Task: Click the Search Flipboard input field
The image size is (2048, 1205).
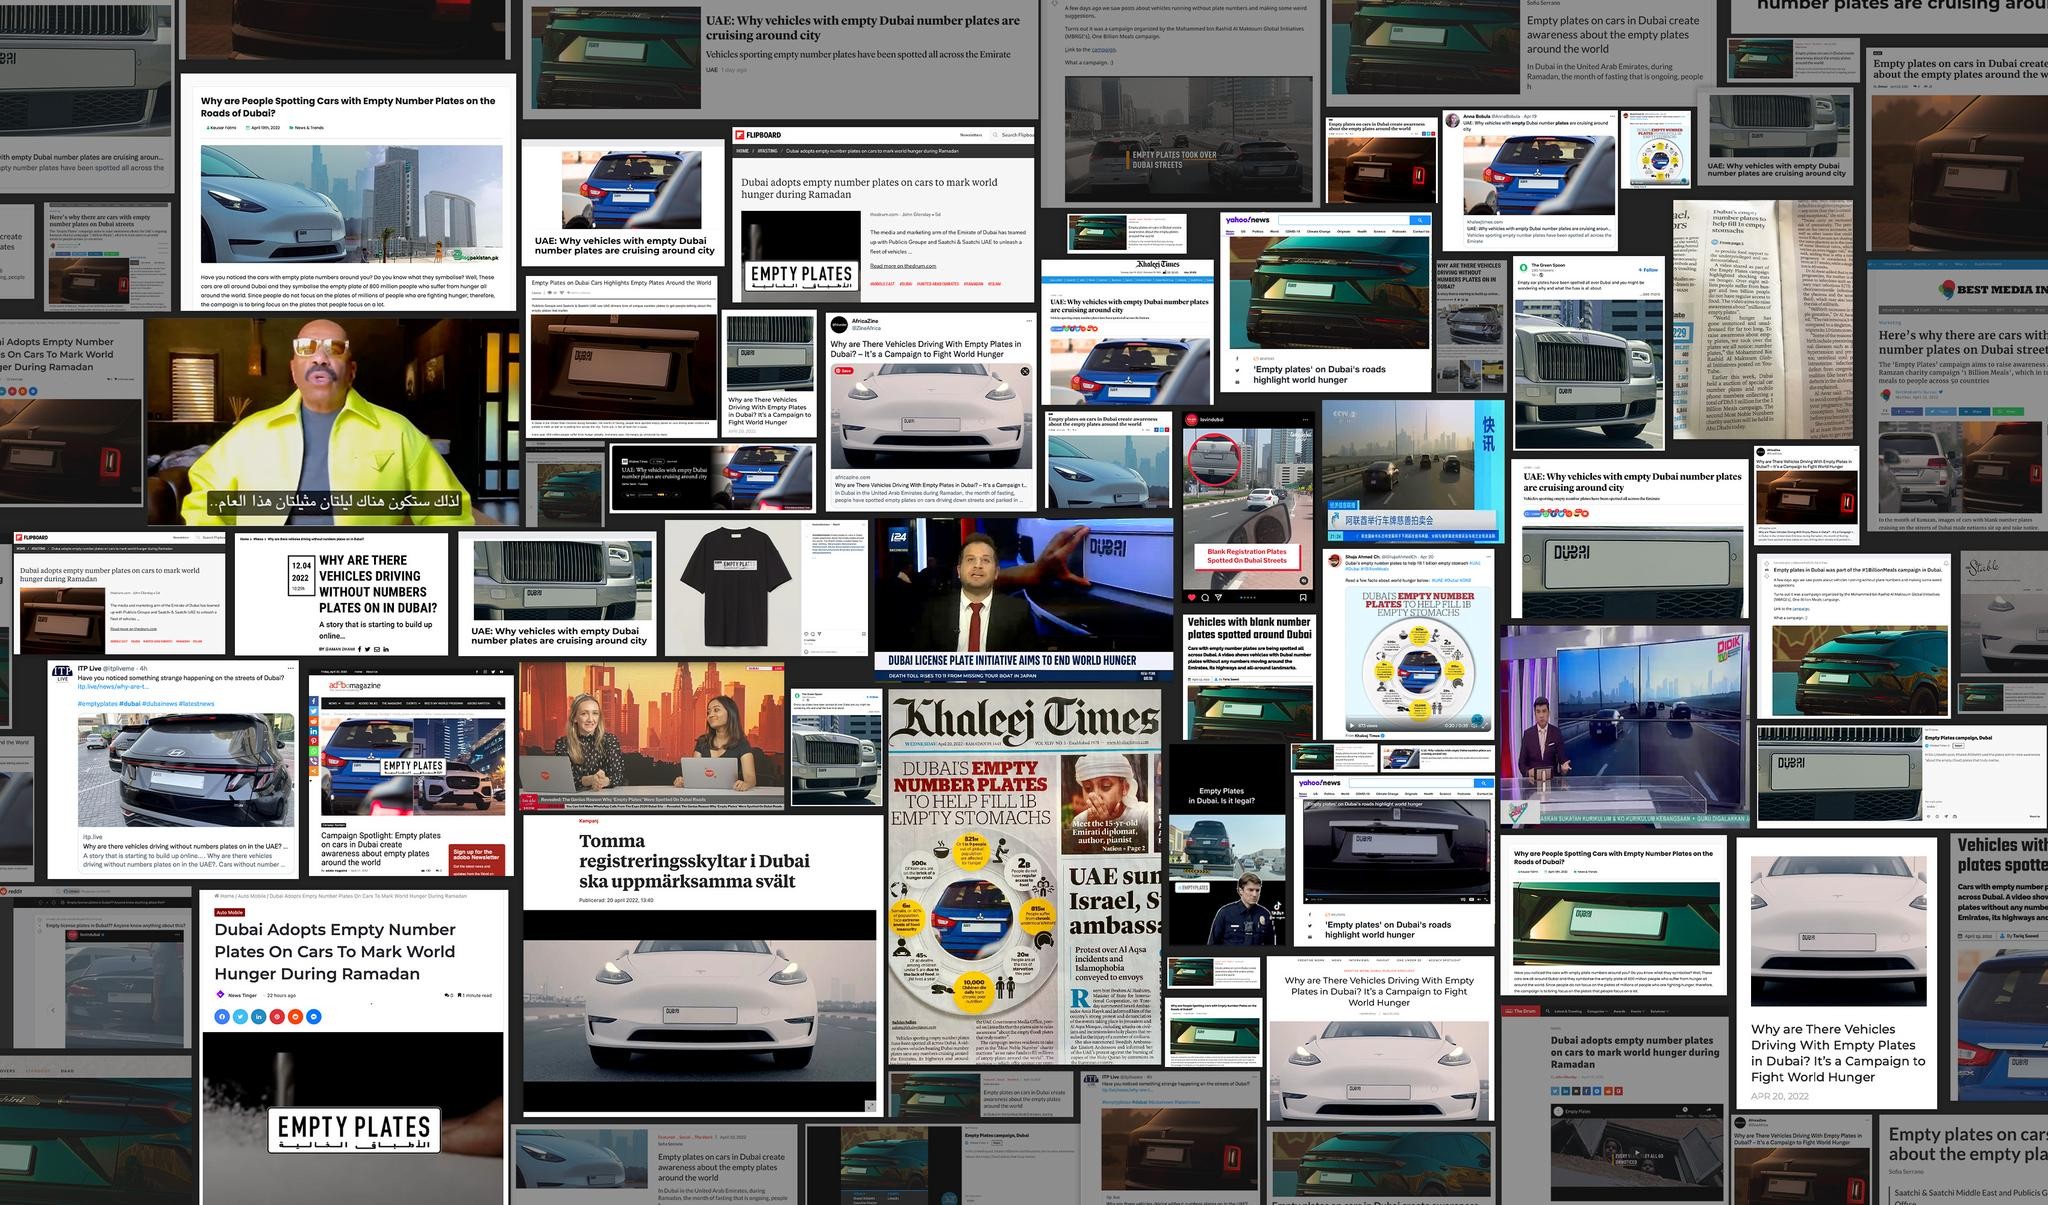Action: click(x=1015, y=134)
